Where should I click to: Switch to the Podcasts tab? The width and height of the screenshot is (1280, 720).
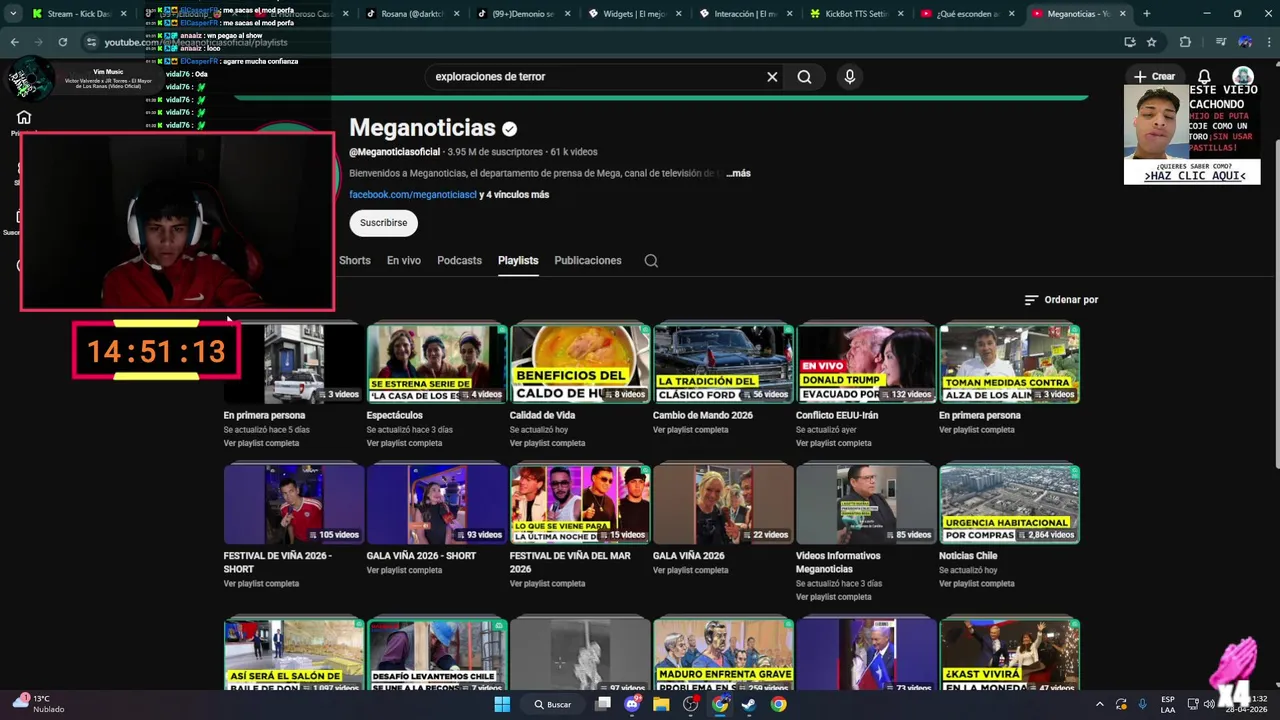460,261
